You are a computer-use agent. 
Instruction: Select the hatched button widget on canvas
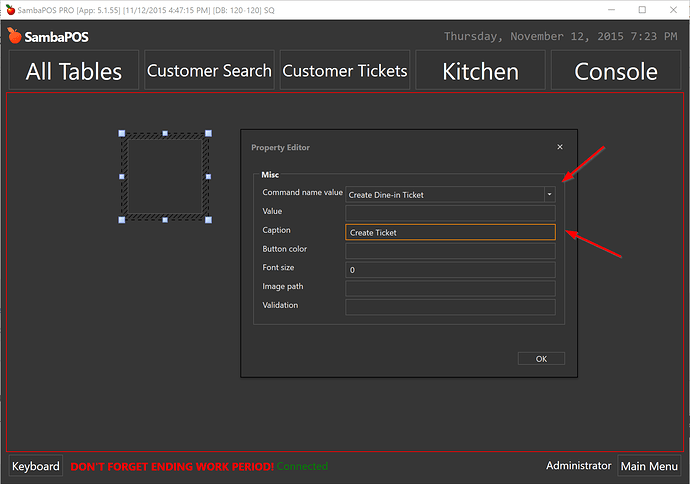(x=165, y=176)
